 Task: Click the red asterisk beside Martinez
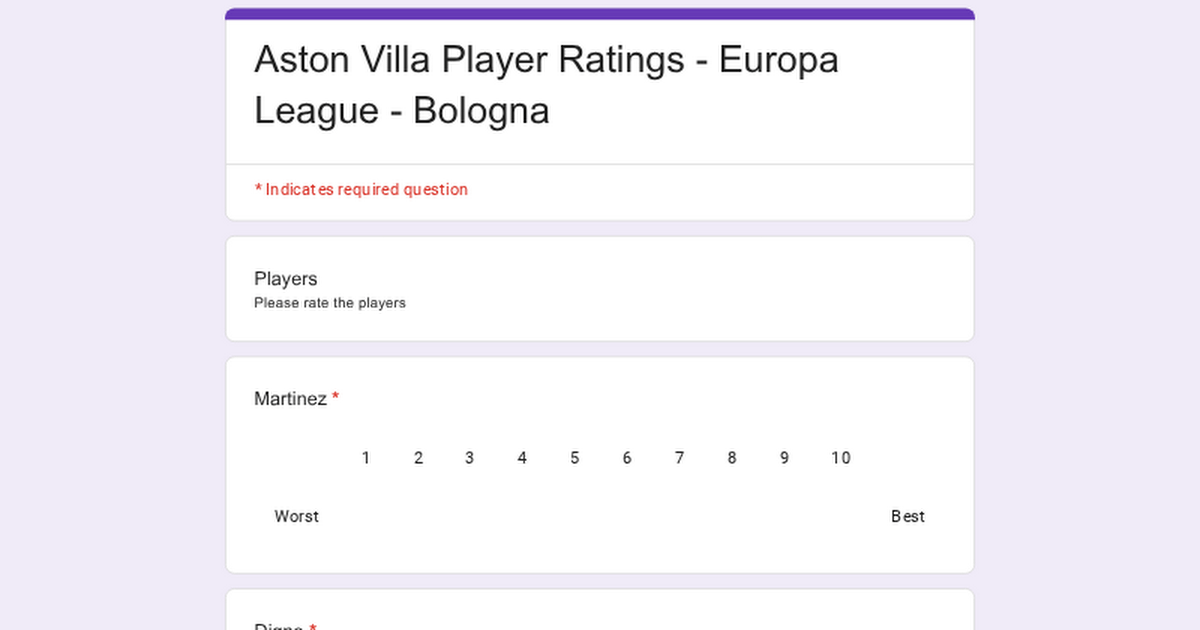[x=336, y=398]
